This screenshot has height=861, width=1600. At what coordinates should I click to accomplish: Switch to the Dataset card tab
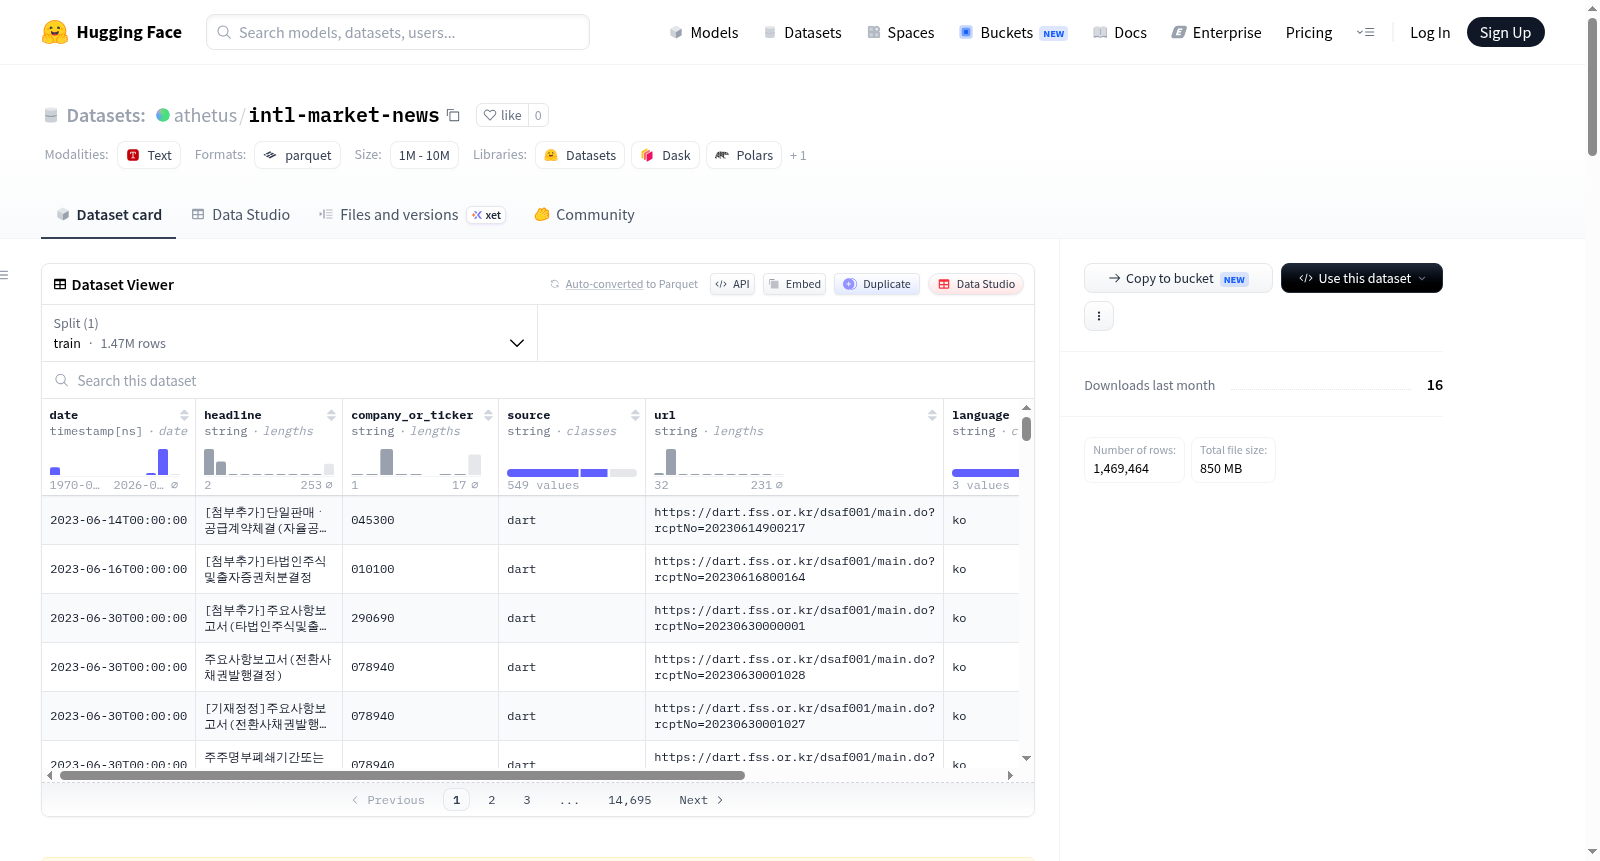coord(109,214)
